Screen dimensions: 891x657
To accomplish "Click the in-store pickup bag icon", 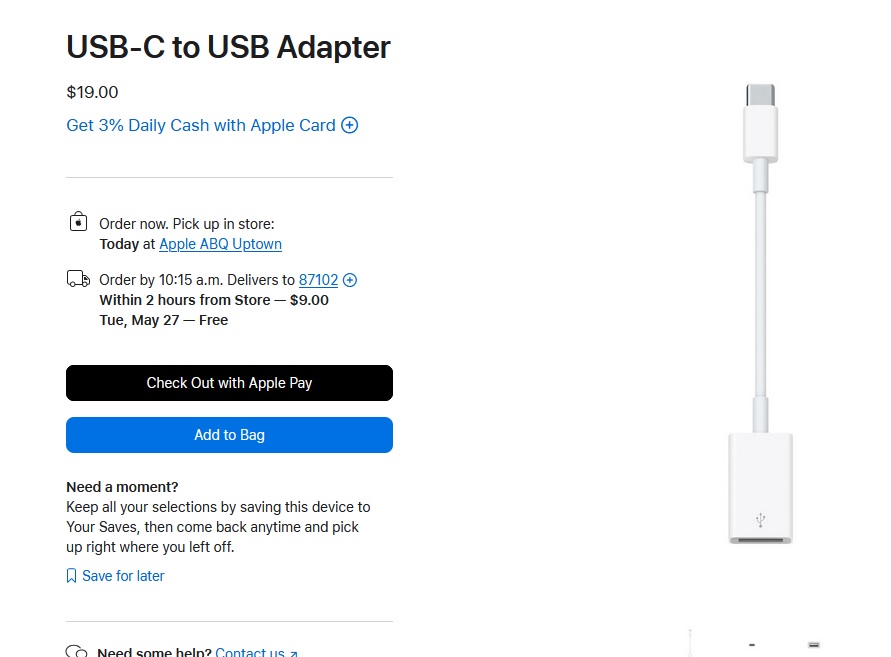I will (x=78, y=222).
